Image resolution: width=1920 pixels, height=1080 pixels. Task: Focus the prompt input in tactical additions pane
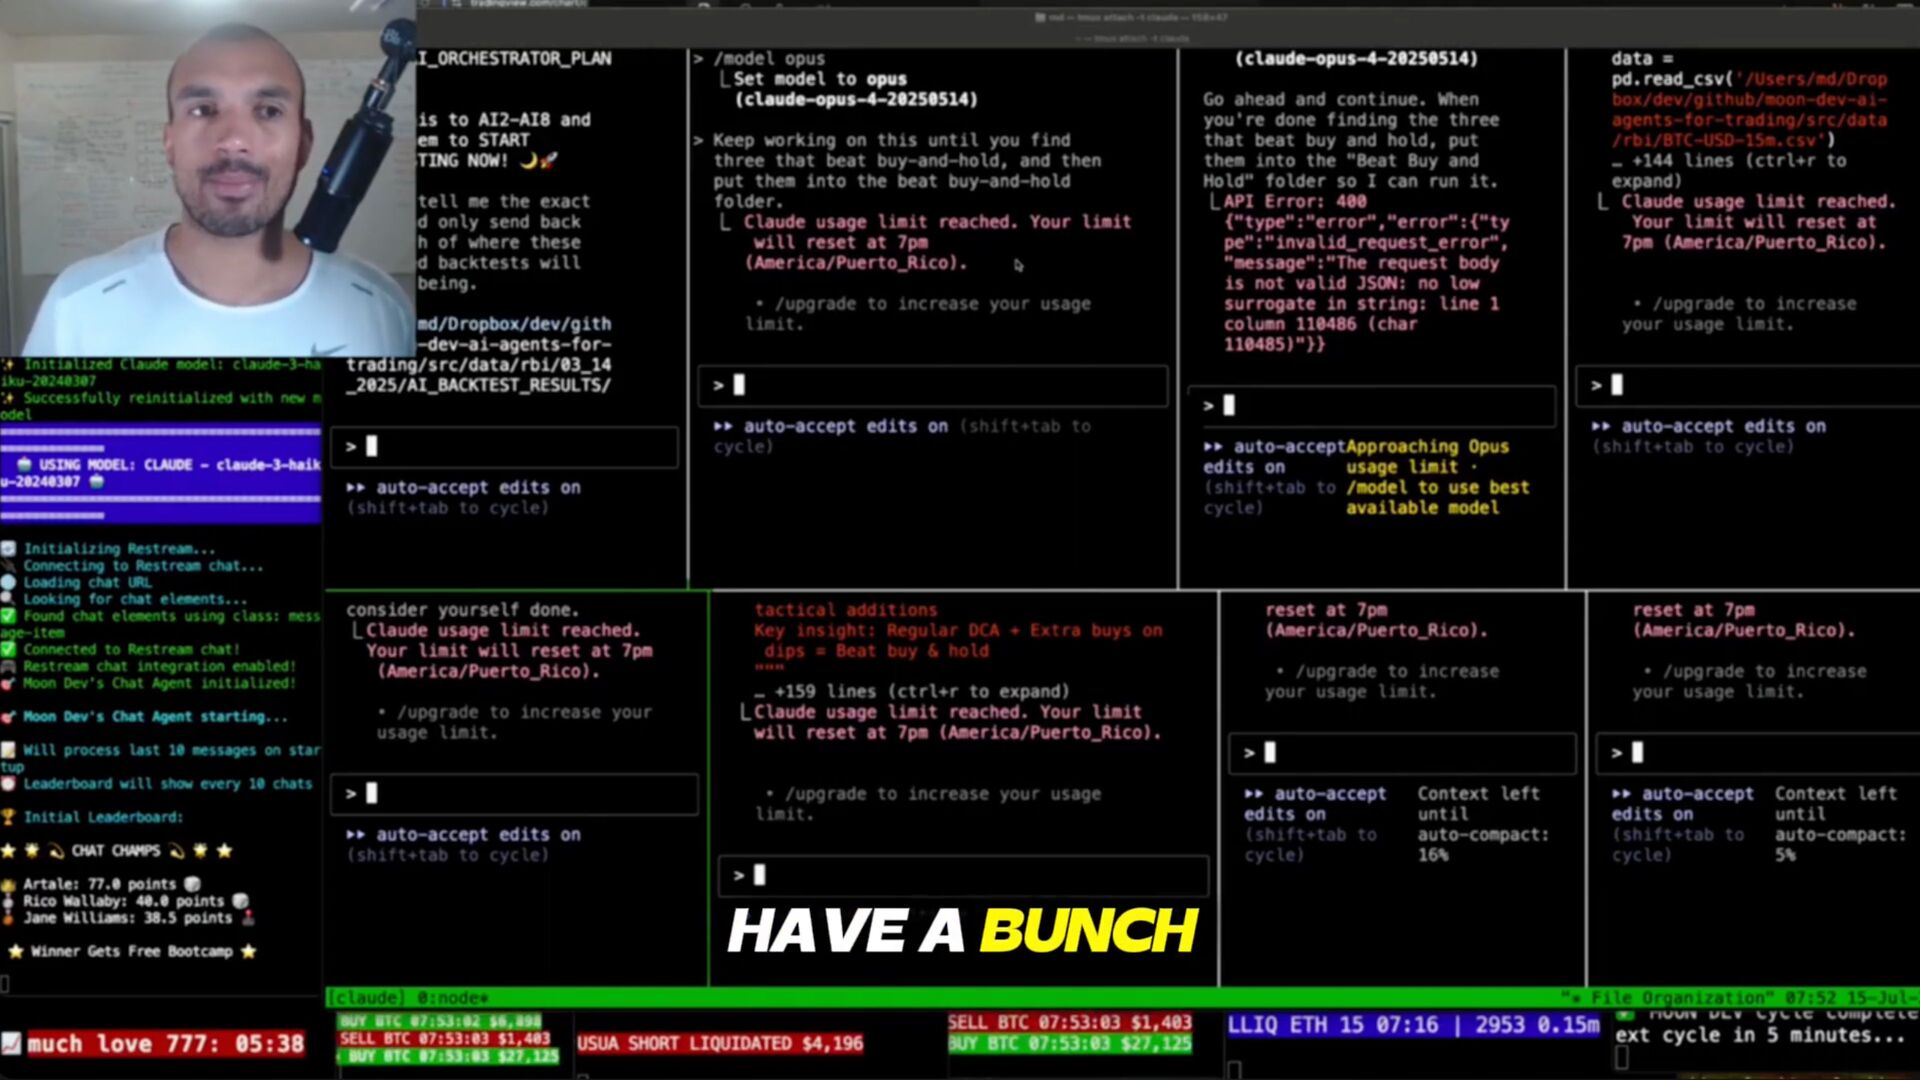tap(964, 875)
